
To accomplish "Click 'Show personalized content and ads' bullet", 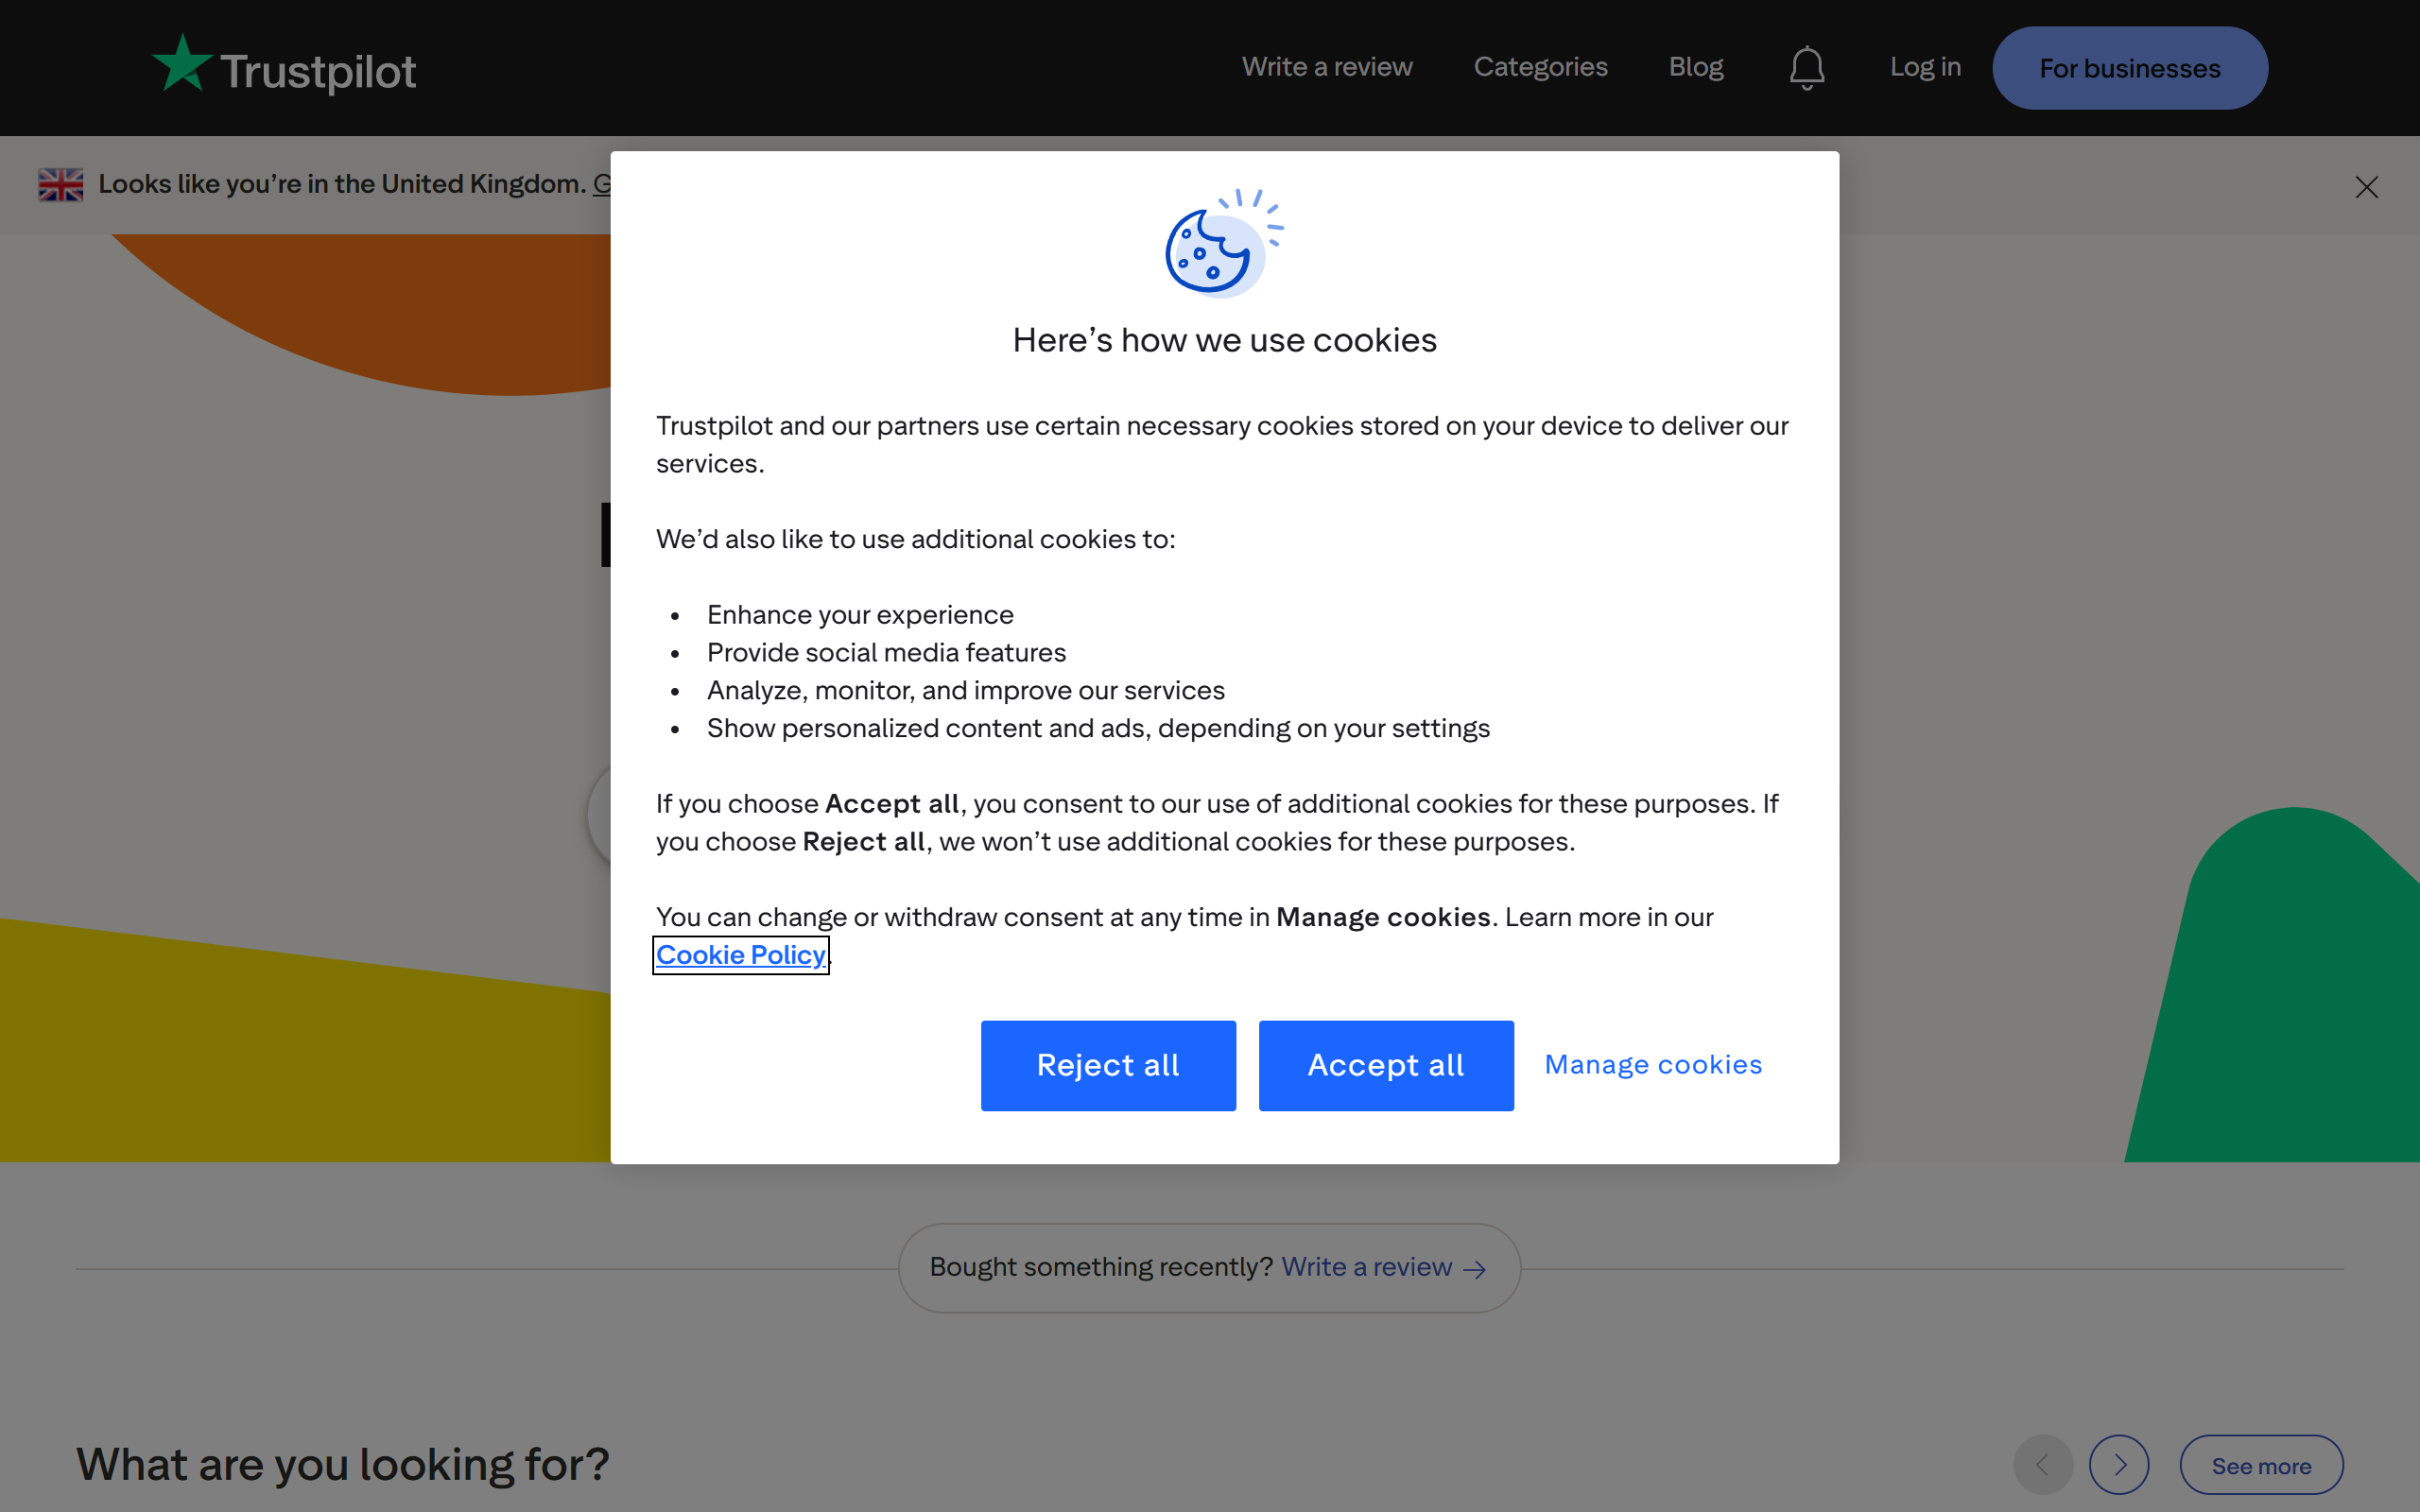I will (1098, 728).
